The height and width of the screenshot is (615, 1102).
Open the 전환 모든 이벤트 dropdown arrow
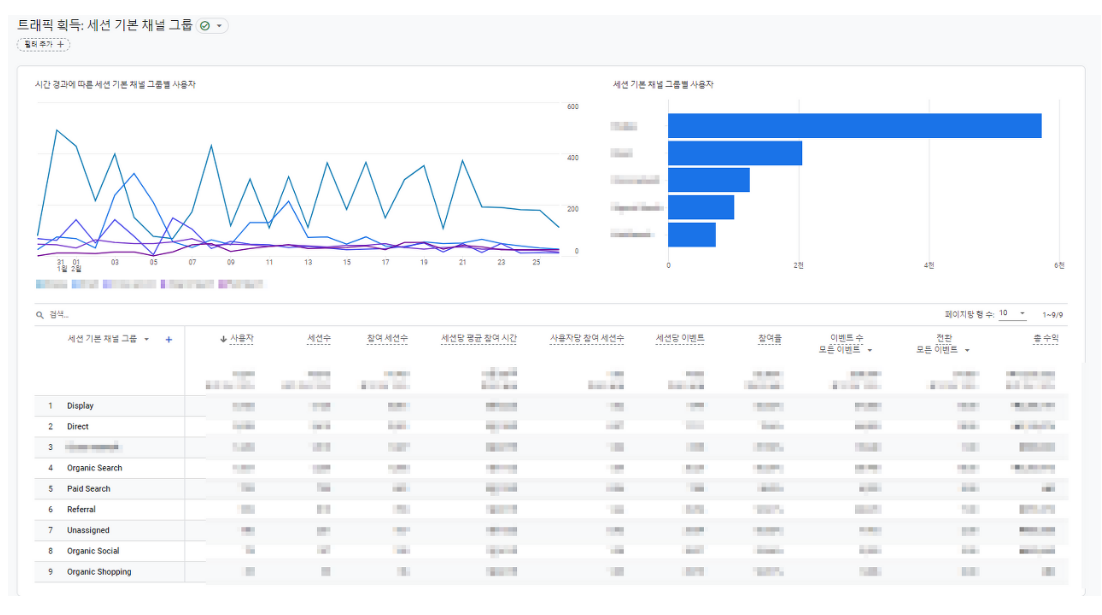click(x=967, y=350)
